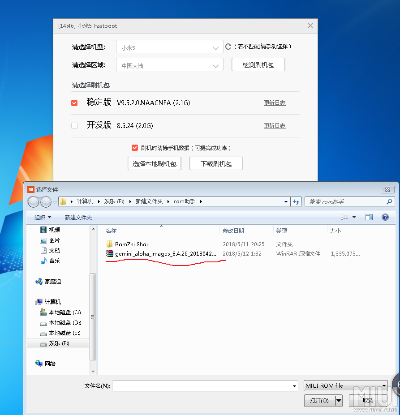400x415 pixels.
Task: Select 计算机 (Computer) in the sidebar tree
Action: point(48,302)
